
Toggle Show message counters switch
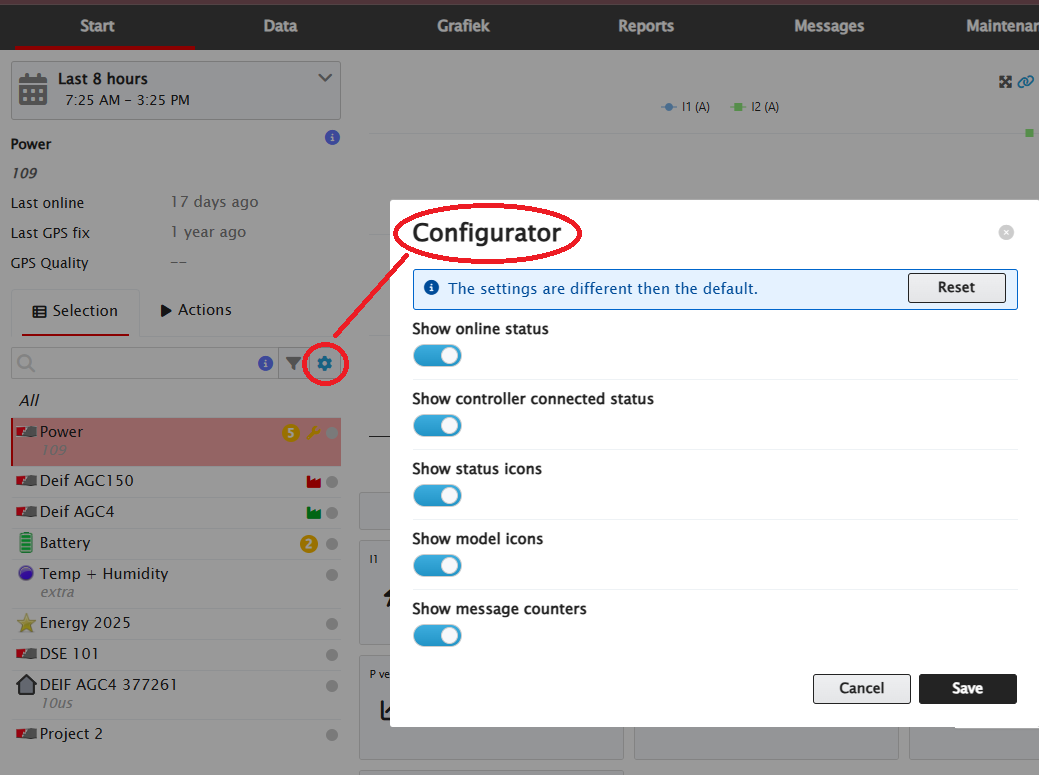click(437, 636)
